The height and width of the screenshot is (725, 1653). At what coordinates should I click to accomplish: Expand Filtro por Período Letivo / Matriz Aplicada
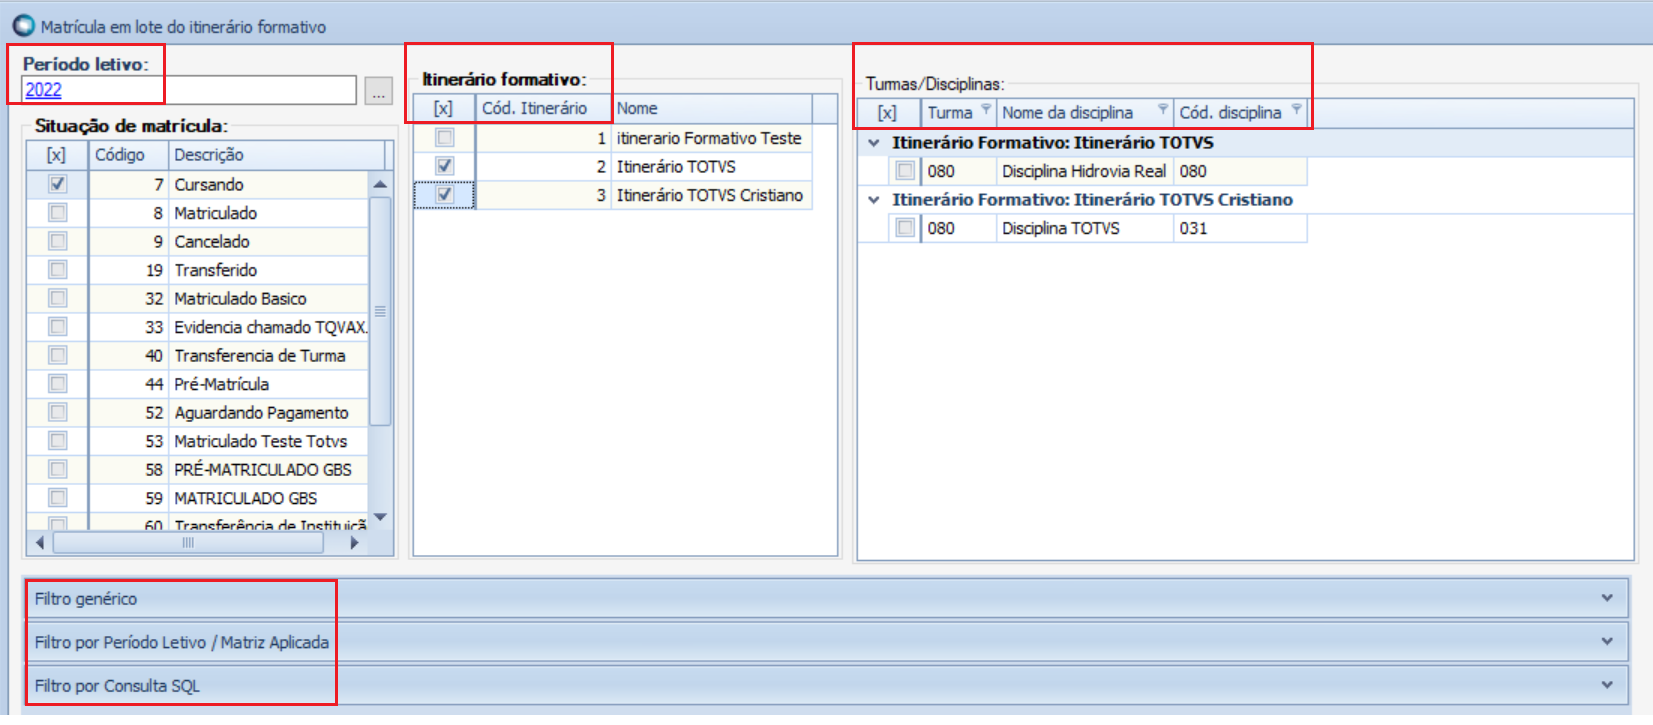tap(1607, 642)
